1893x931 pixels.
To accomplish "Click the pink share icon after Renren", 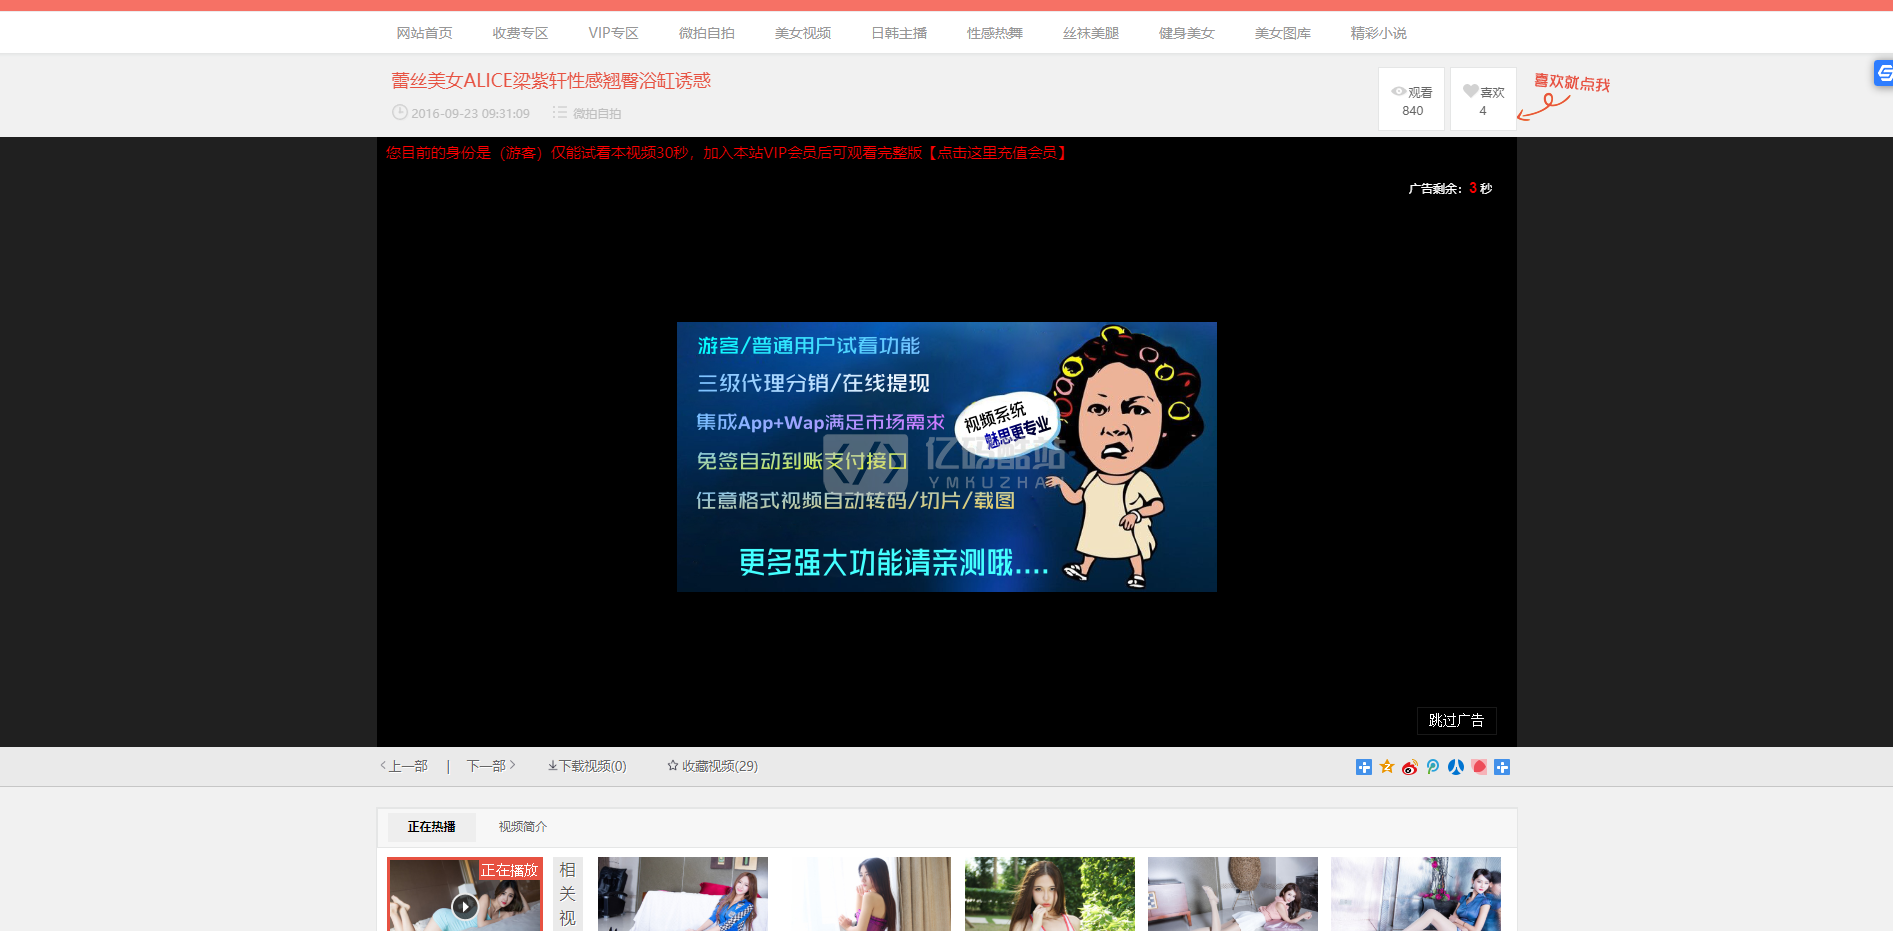I will [x=1479, y=767].
